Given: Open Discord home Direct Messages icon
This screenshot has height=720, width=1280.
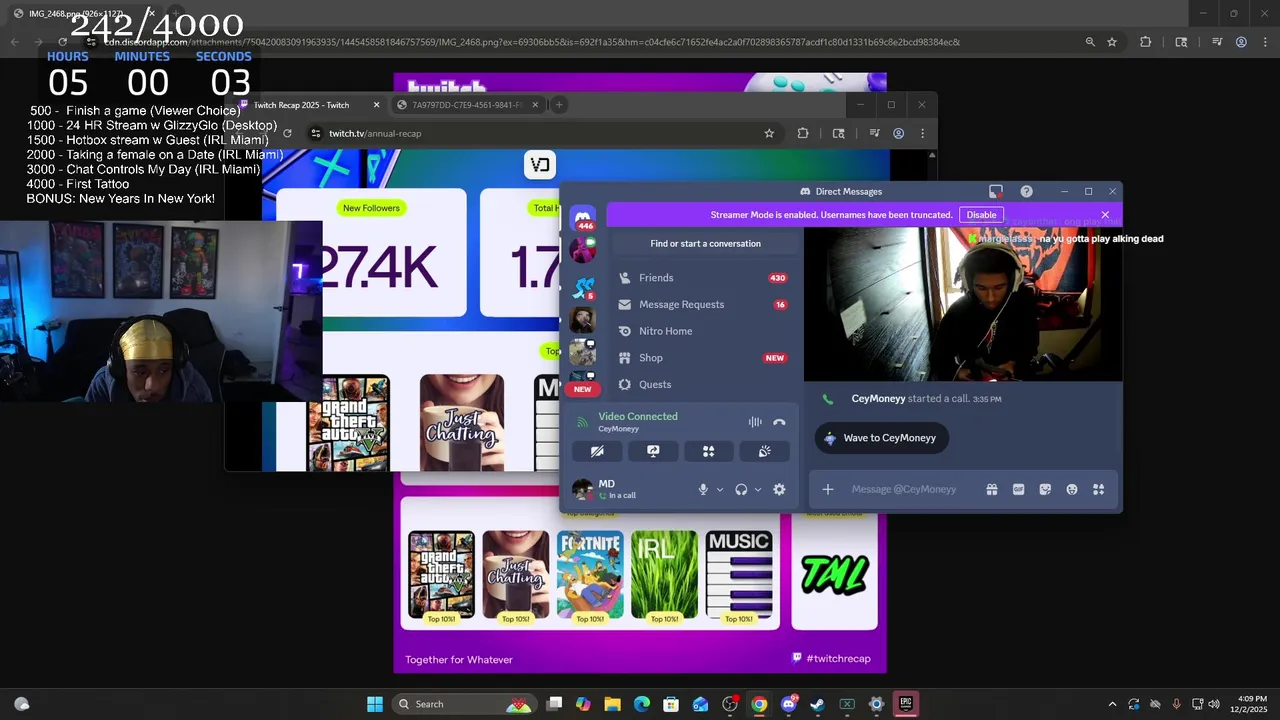Looking at the screenshot, I should [x=583, y=216].
